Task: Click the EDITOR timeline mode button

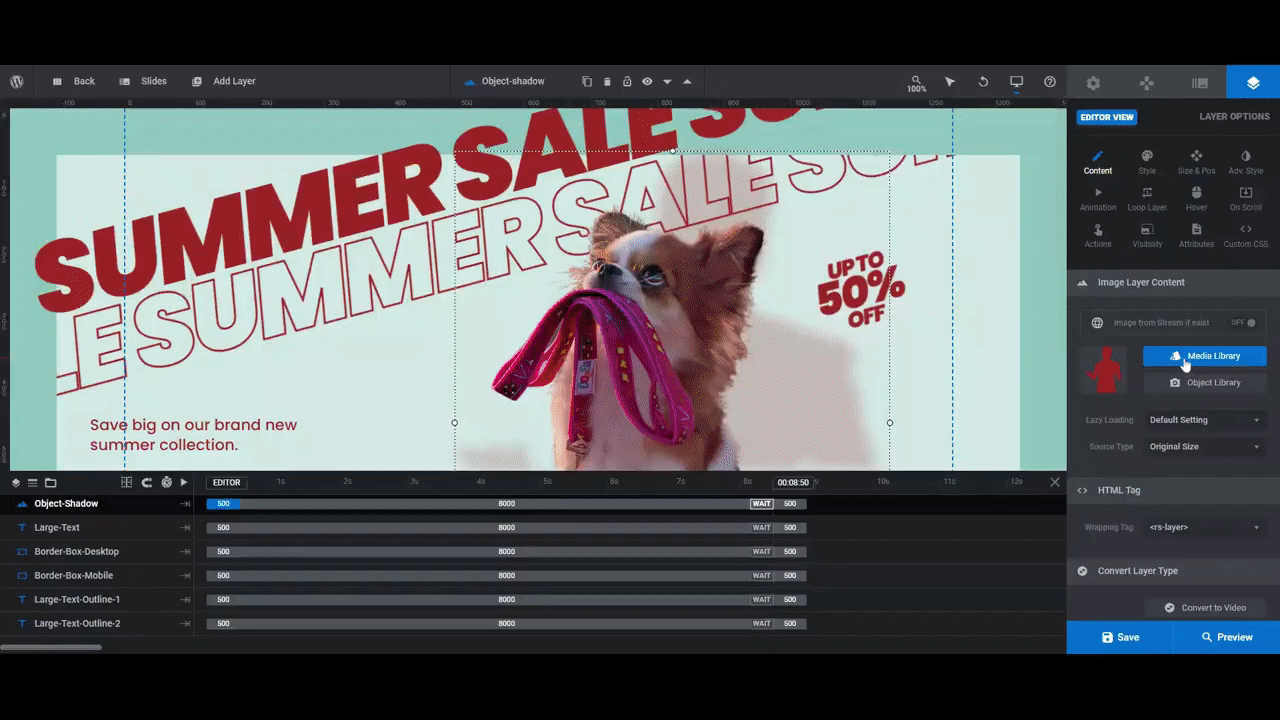Action: [x=227, y=483]
